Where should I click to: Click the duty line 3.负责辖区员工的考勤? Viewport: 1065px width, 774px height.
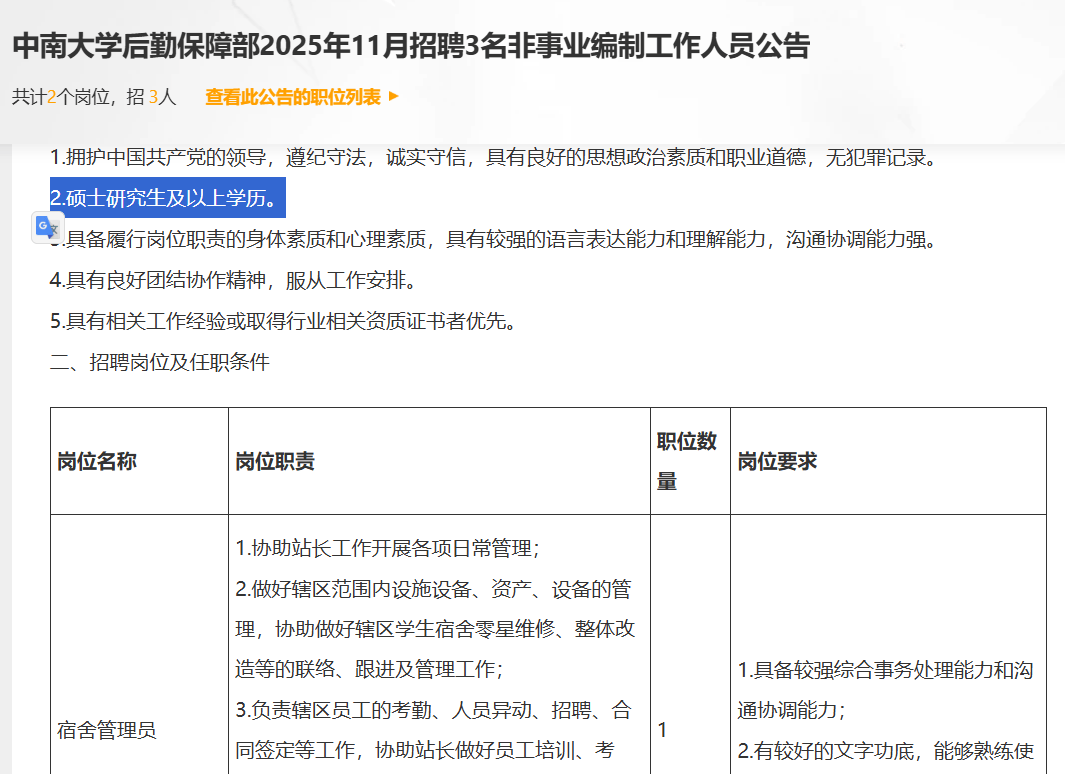point(433,730)
